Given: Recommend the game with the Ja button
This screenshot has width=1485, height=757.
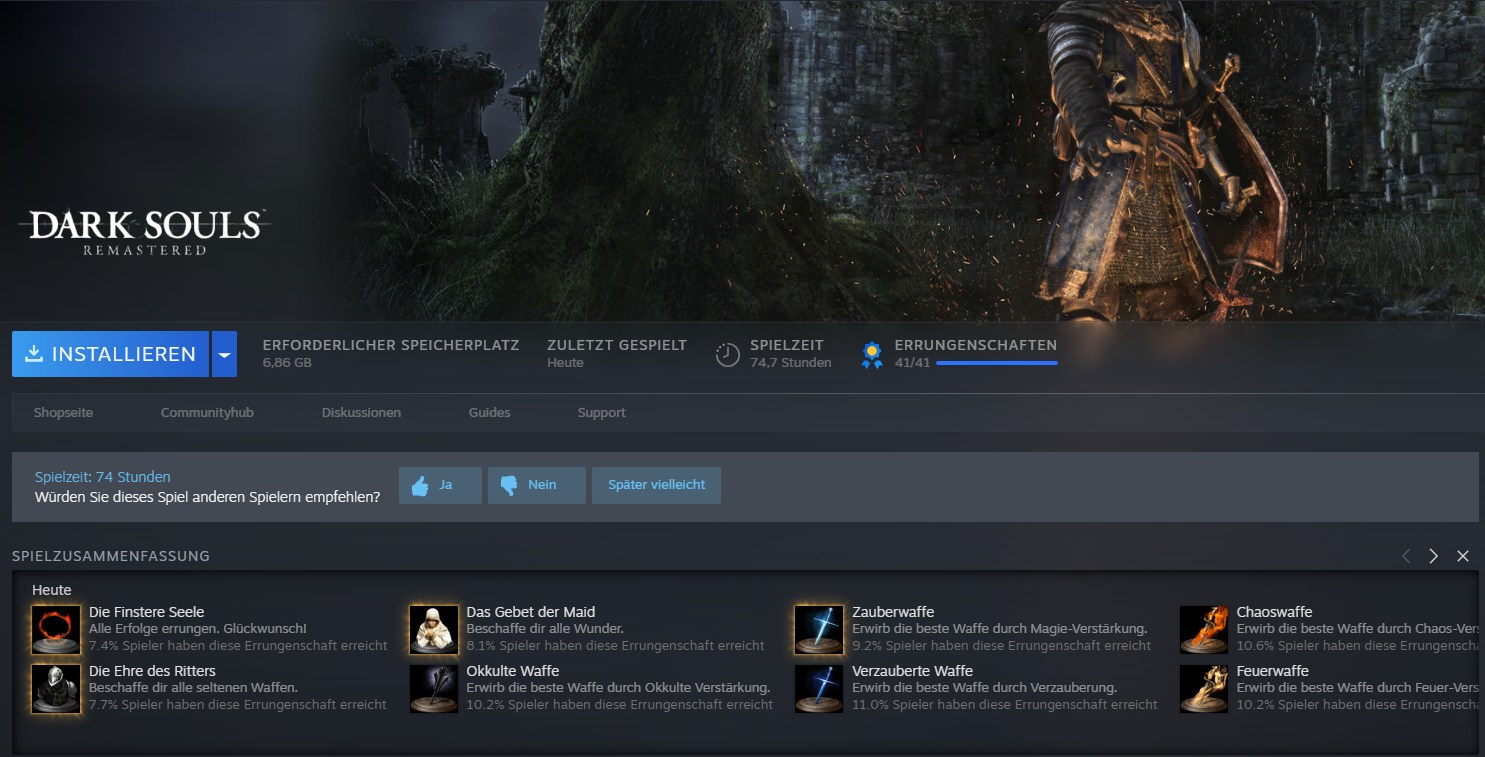Looking at the screenshot, I should point(440,485).
